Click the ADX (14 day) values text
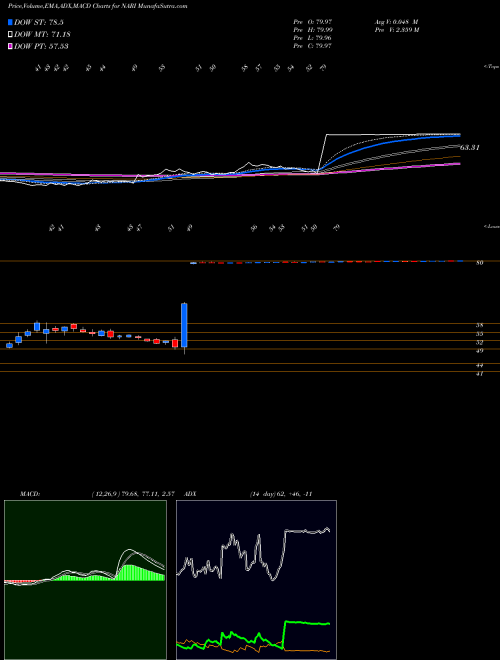The image size is (500, 660). (x=280, y=494)
